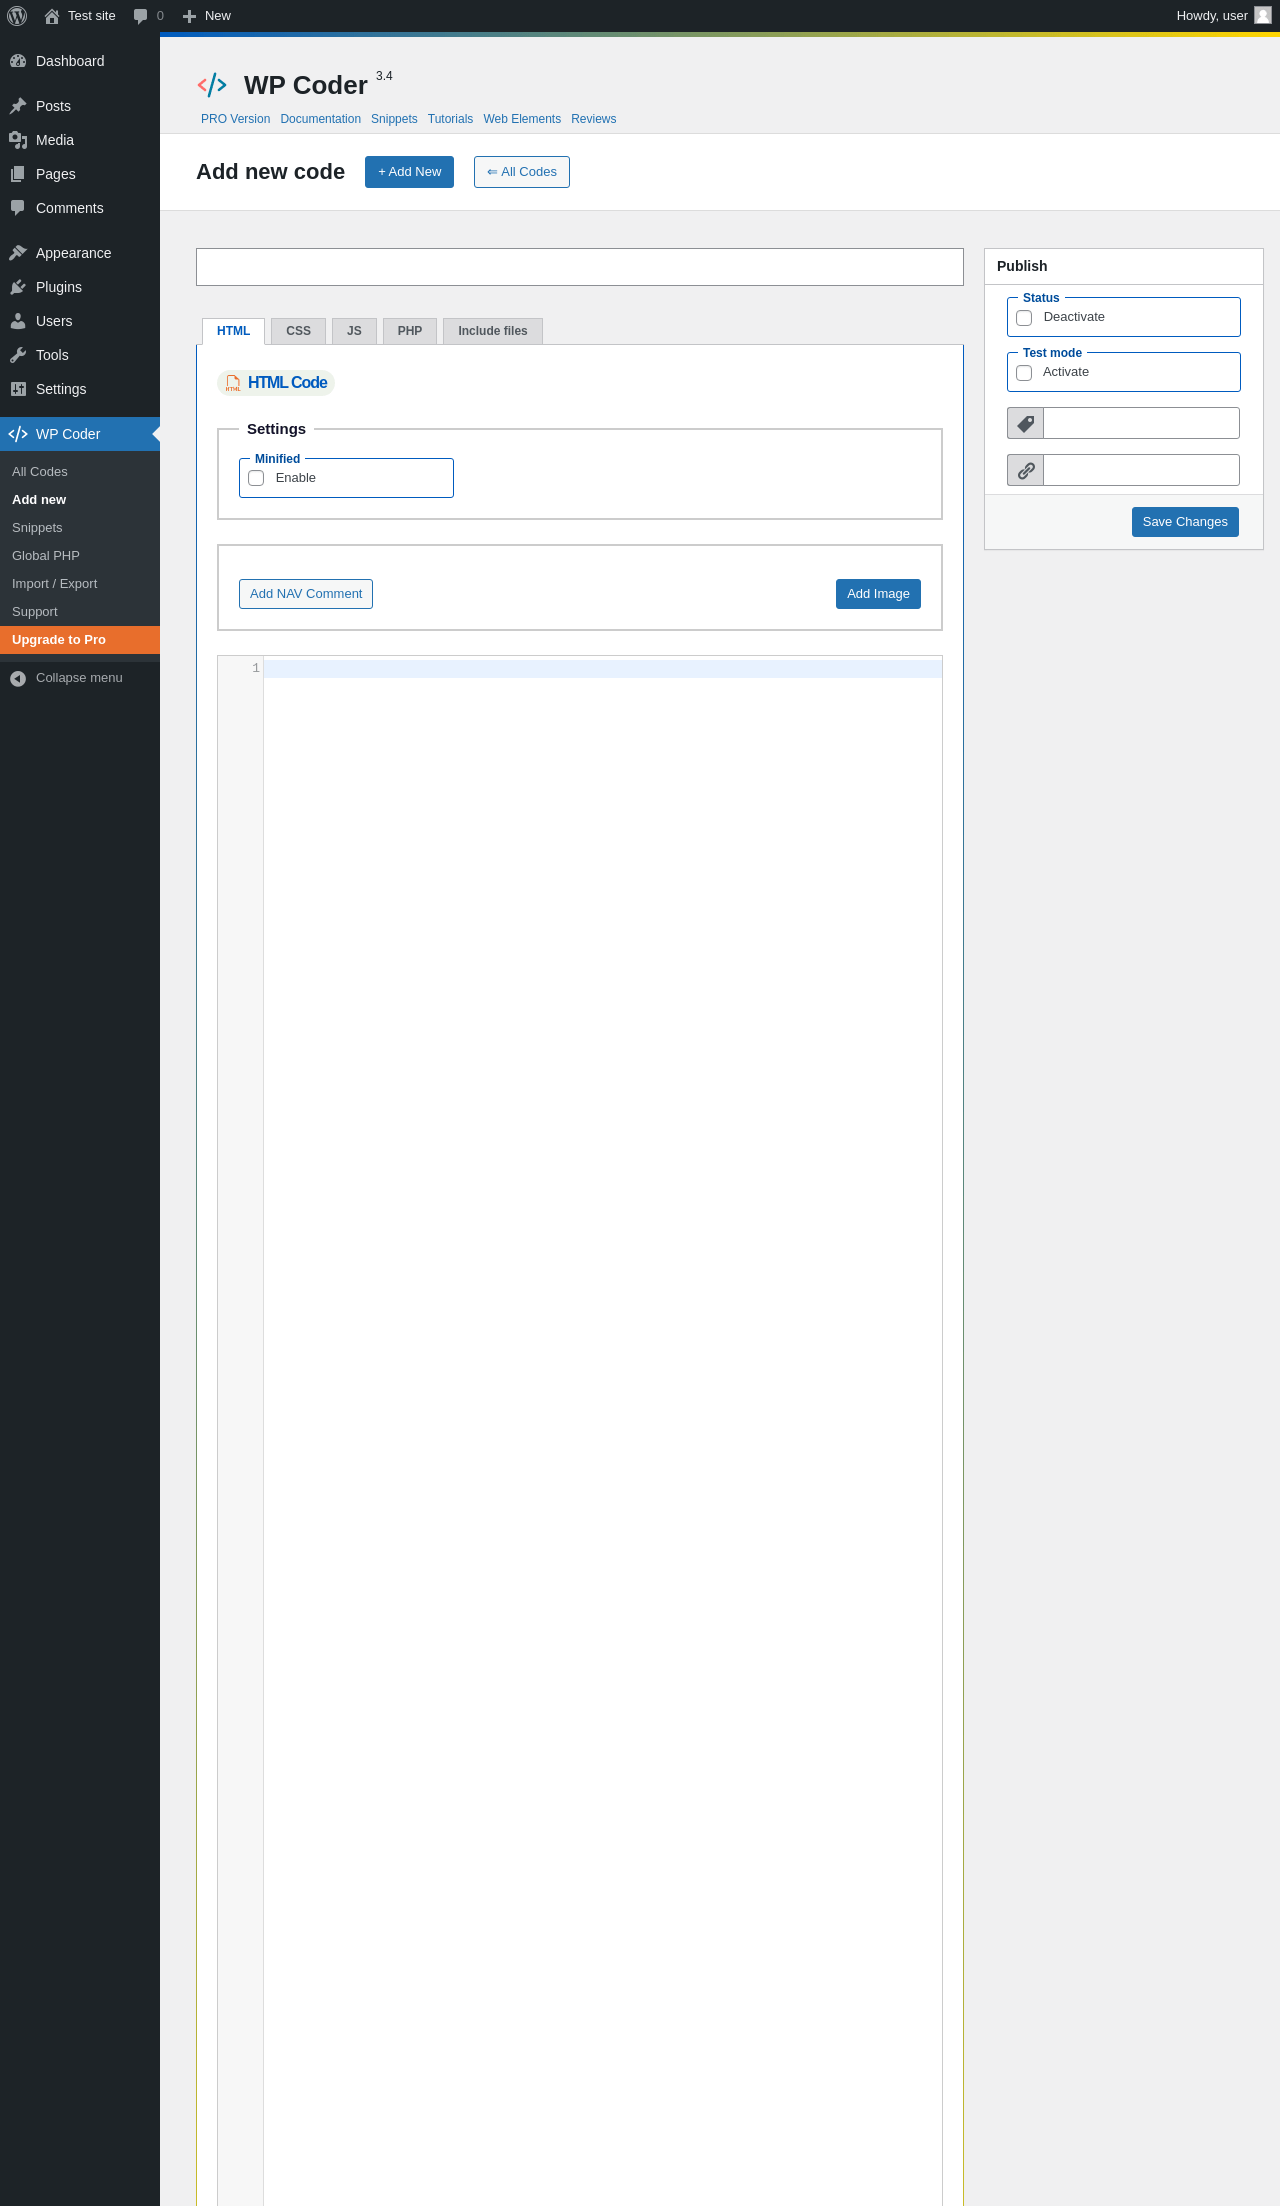1280x2206 pixels.
Task: Click the comments bubble icon in admin bar
Action: click(140, 16)
